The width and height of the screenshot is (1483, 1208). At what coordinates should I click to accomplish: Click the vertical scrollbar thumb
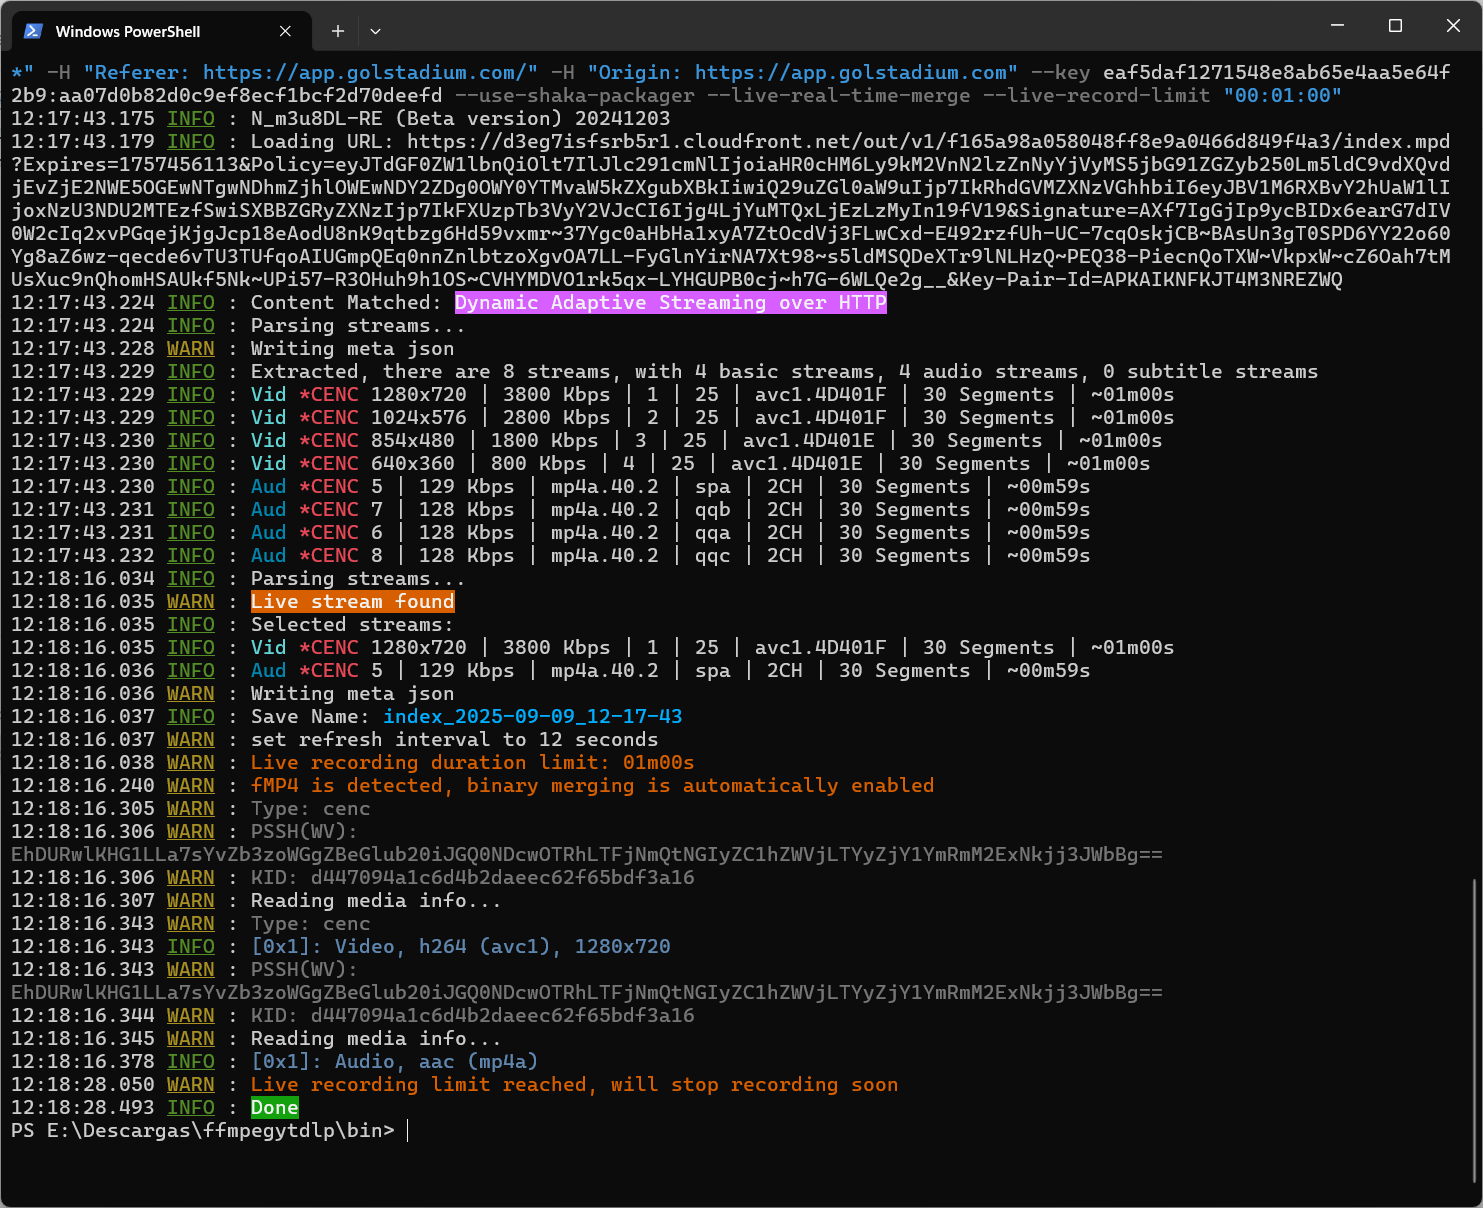1475,1030
